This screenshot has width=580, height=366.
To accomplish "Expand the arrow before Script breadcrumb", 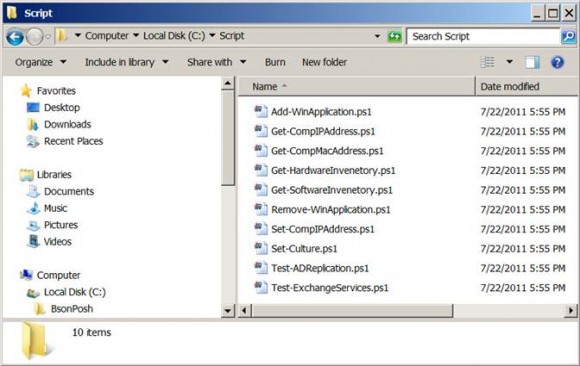I will click(212, 36).
